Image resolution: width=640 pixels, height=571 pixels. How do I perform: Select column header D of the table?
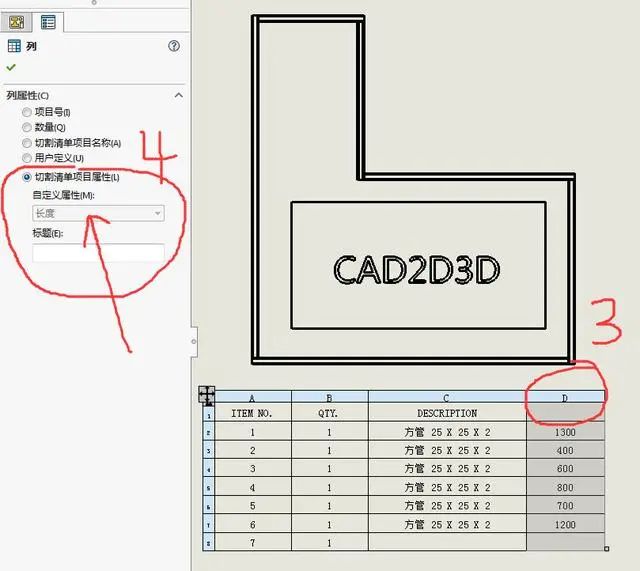[x=565, y=398]
